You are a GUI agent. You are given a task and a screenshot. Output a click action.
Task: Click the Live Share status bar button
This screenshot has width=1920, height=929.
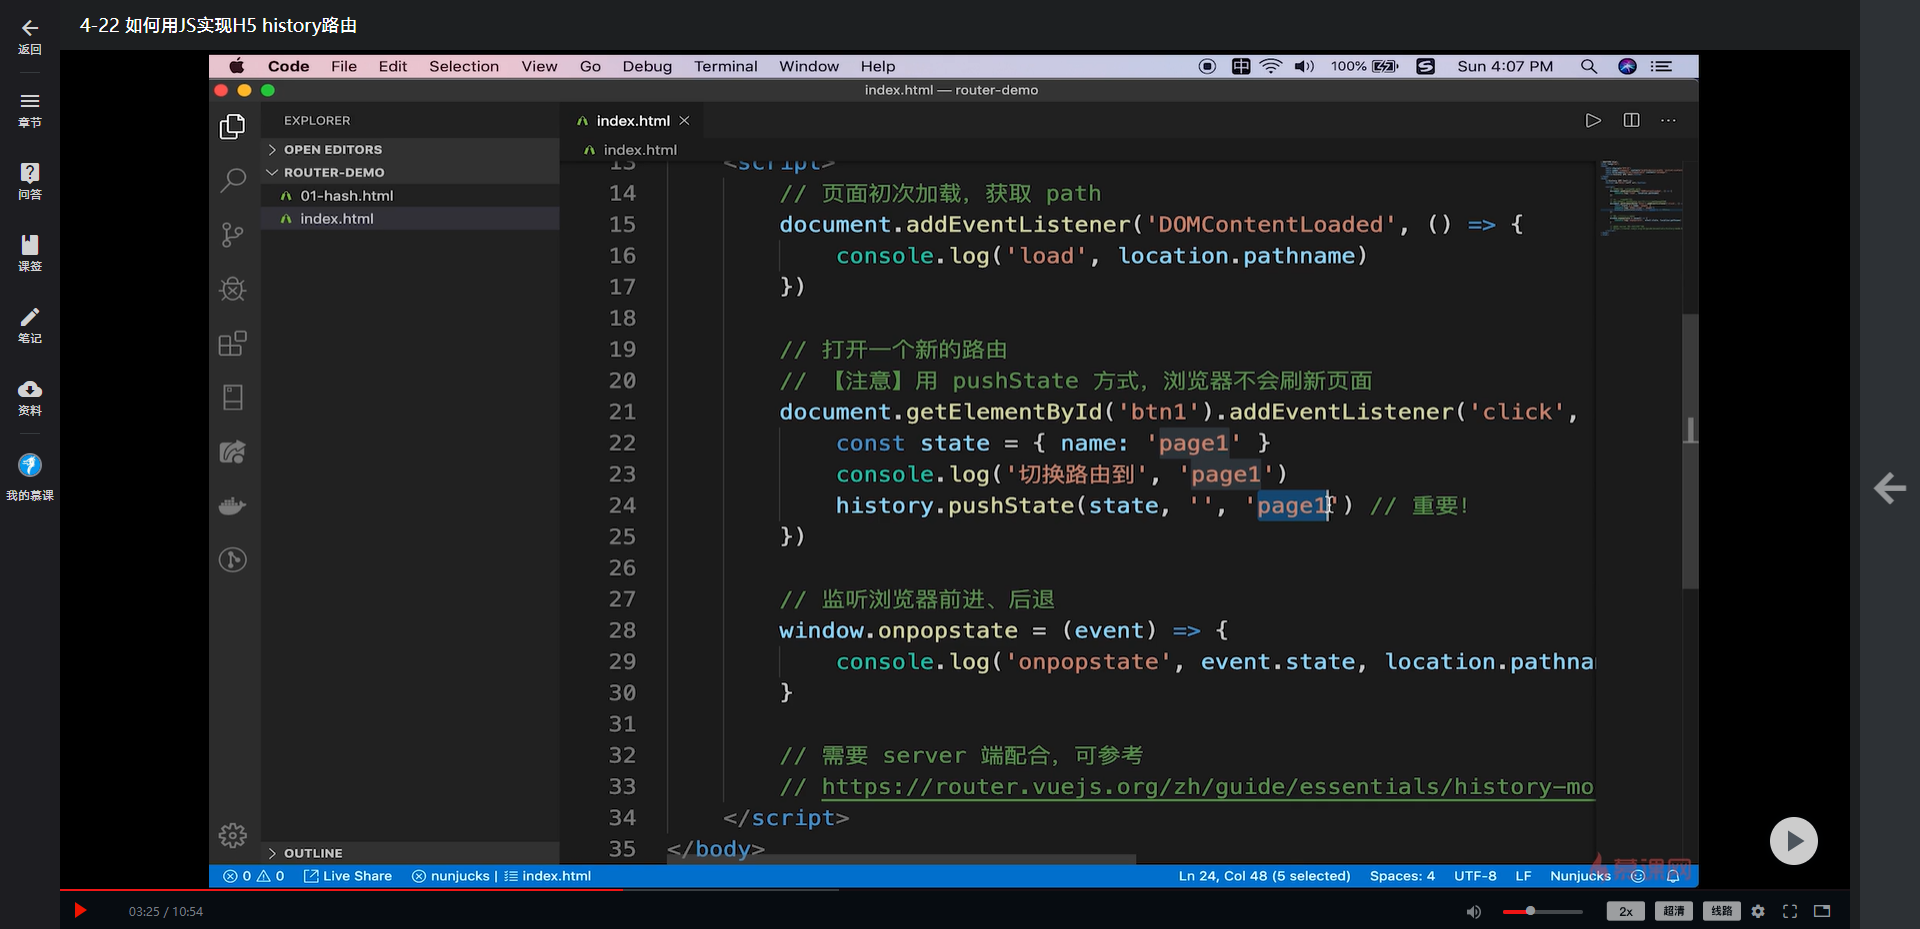[348, 876]
